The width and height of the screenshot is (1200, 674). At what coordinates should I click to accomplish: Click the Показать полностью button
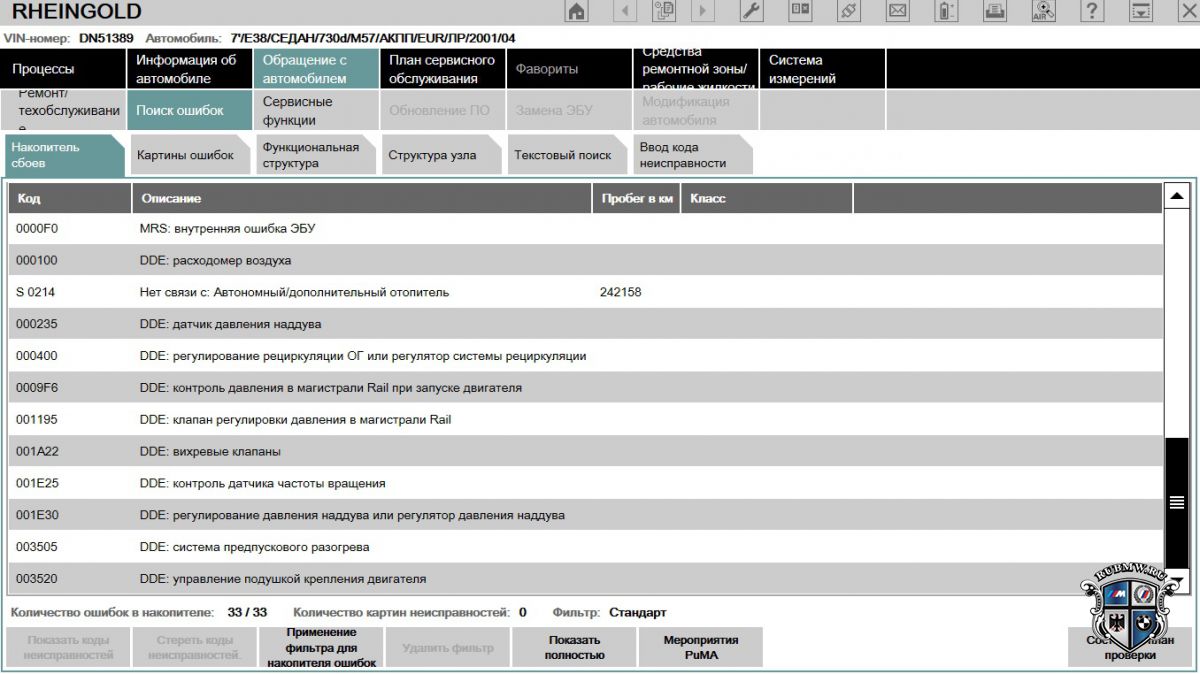click(x=574, y=648)
